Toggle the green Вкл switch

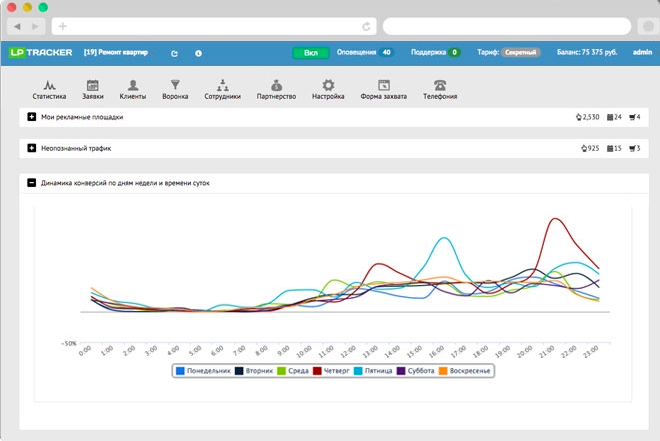310,52
